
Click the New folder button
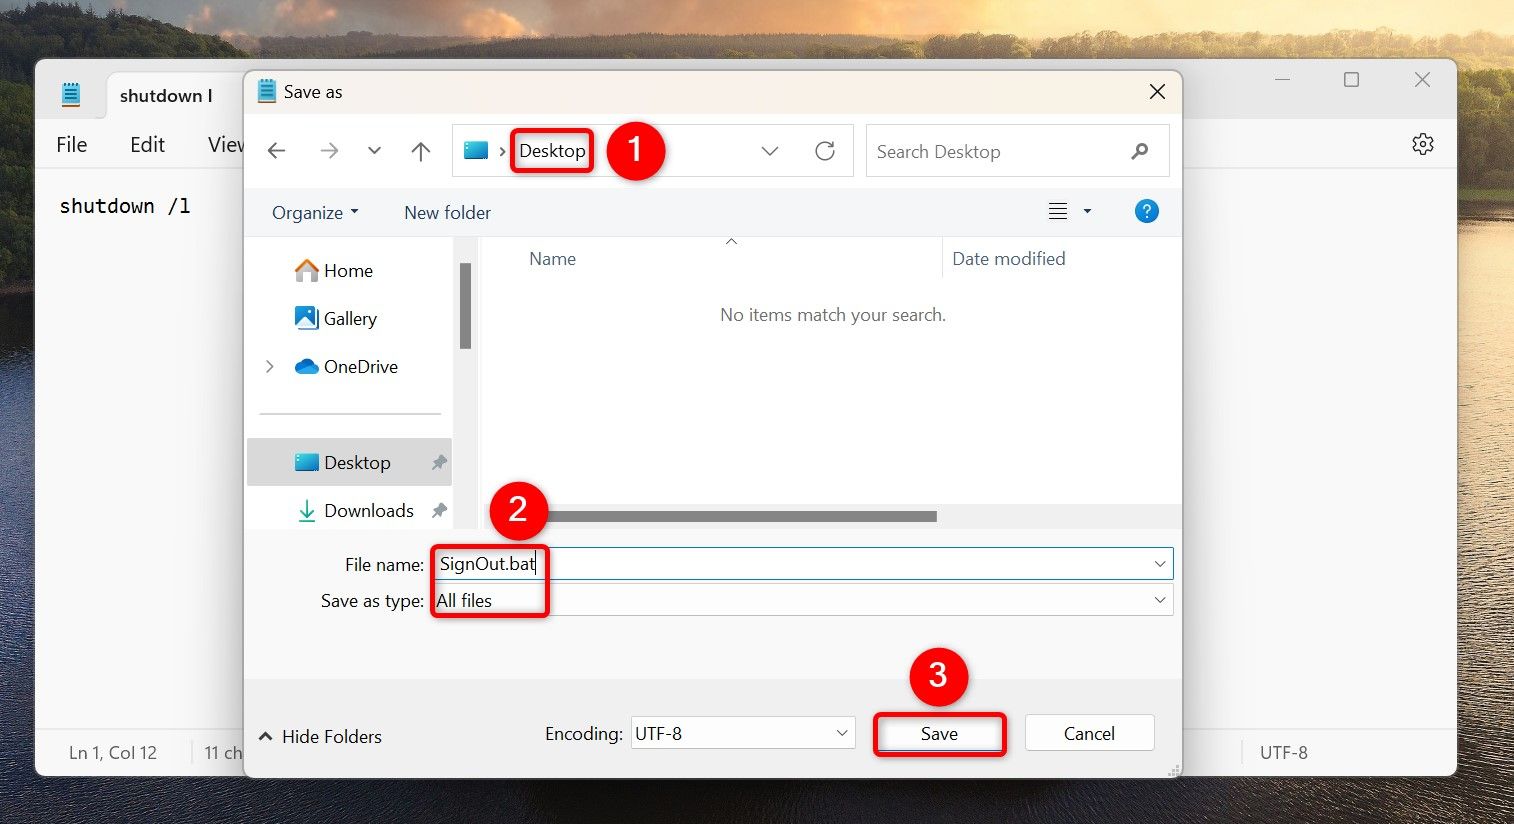pos(447,212)
